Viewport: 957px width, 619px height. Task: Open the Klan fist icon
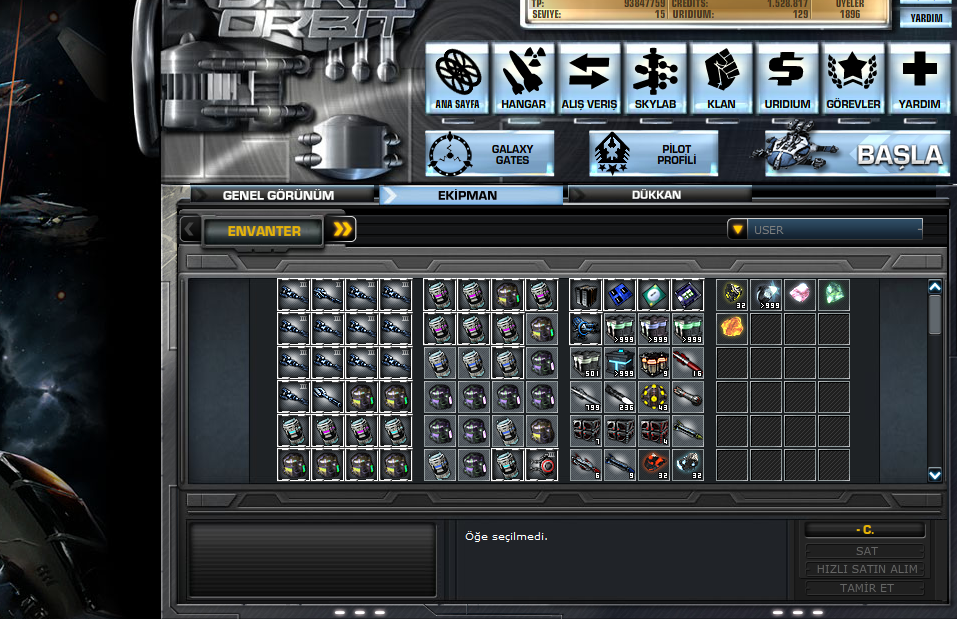(721, 78)
